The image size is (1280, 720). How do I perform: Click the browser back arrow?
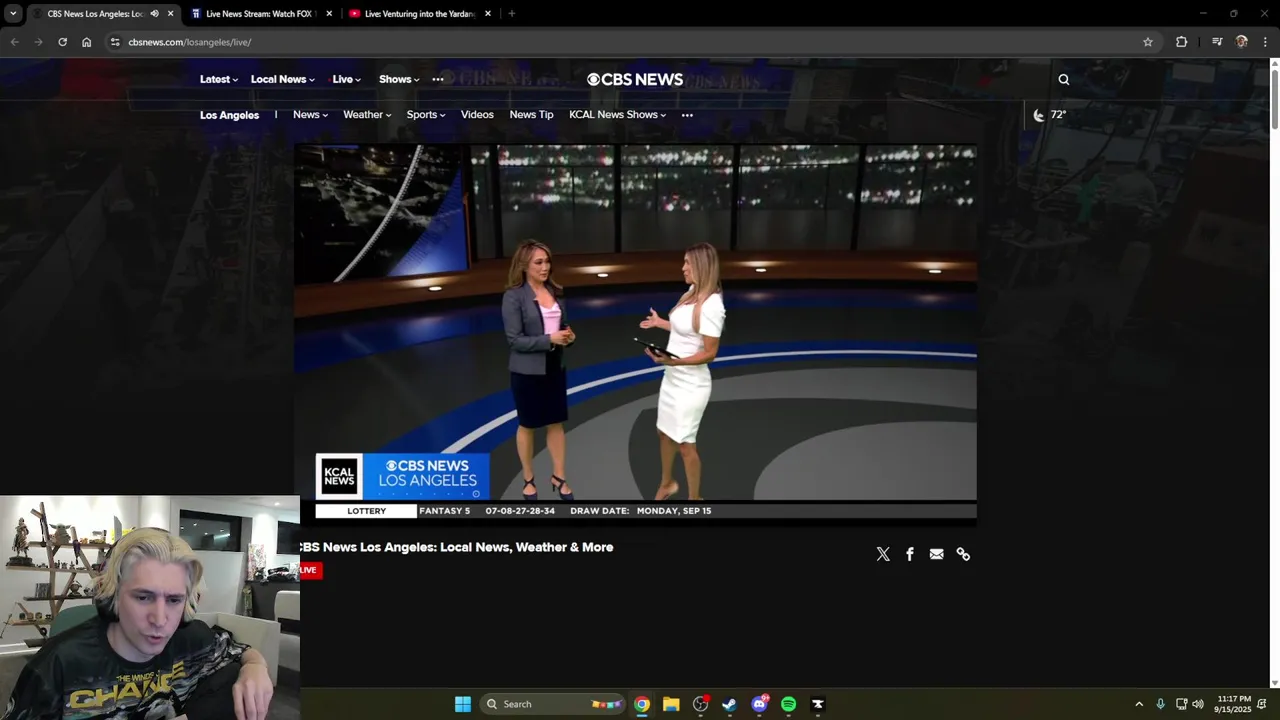point(14,42)
